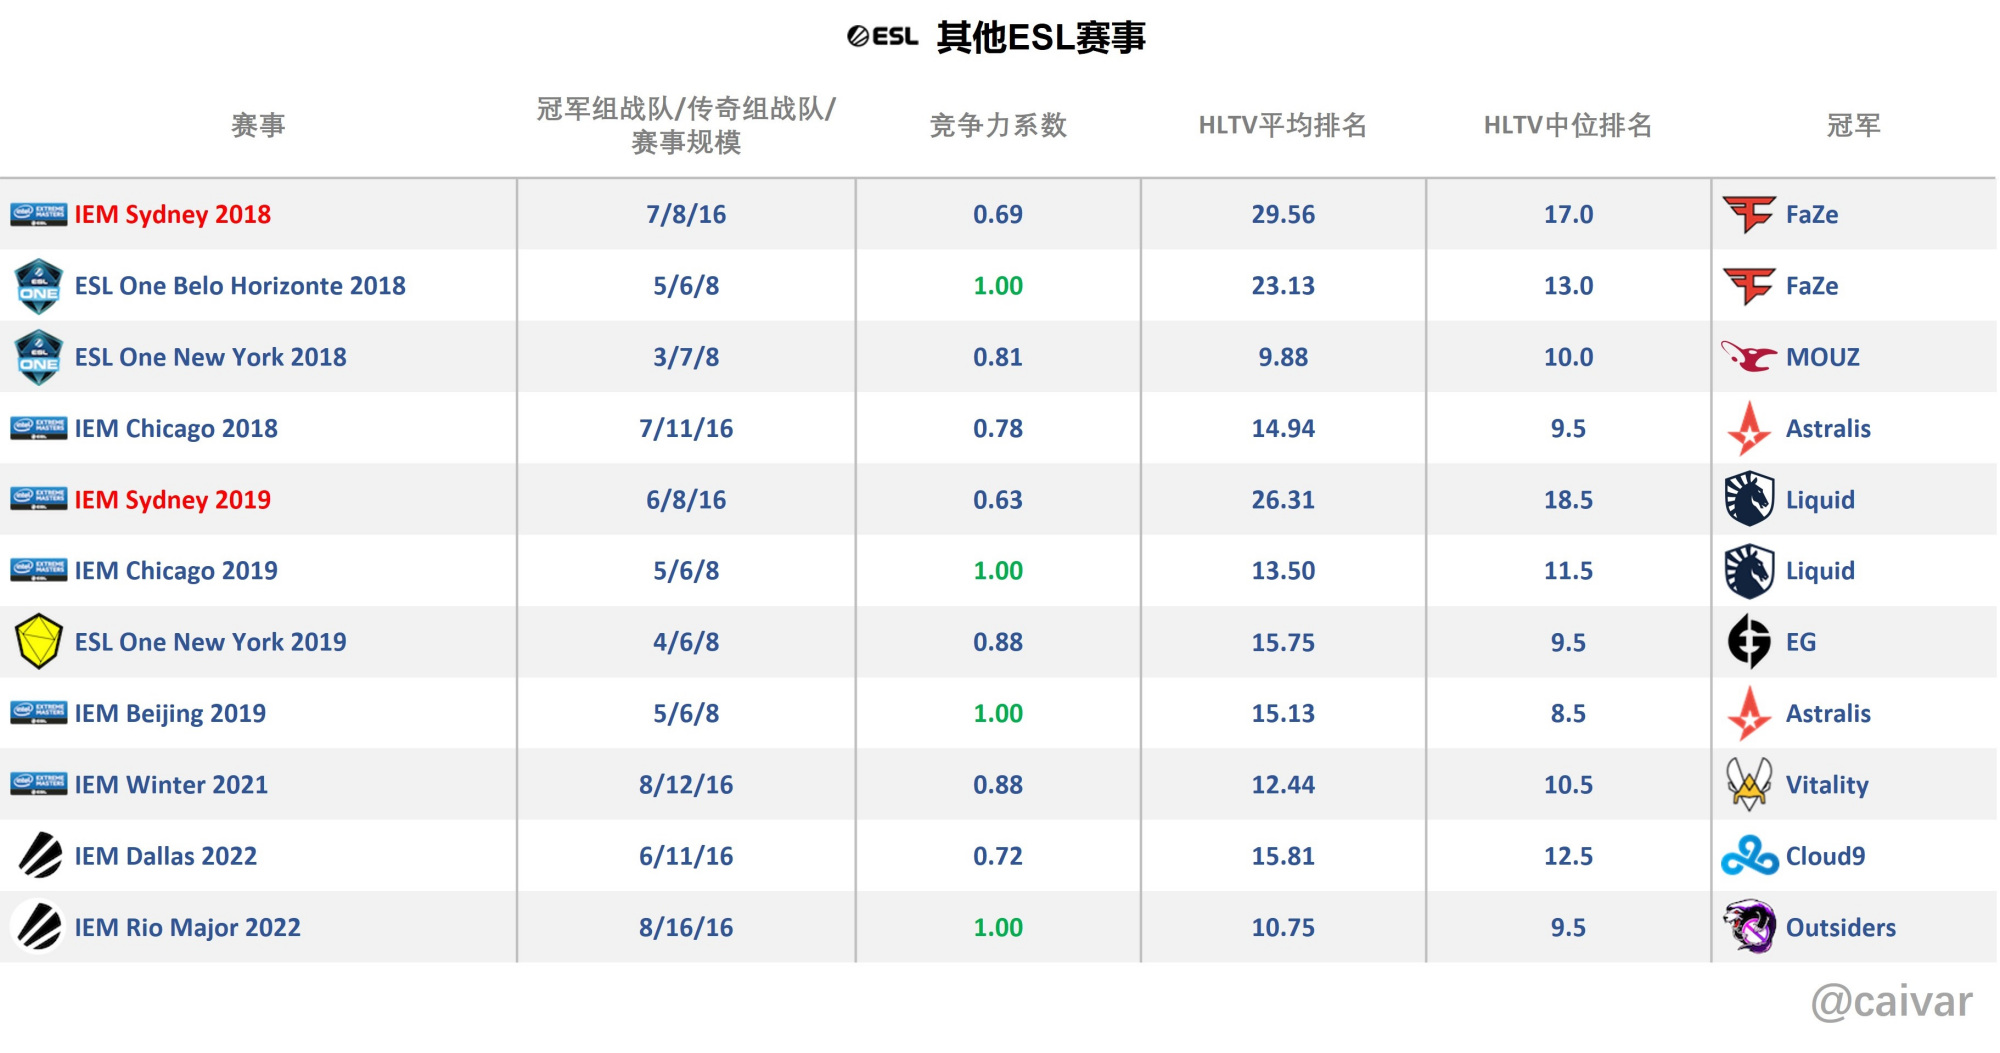Select the 0.63 competitiveness value
This screenshot has height=1053, width=2000.
(998, 499)
